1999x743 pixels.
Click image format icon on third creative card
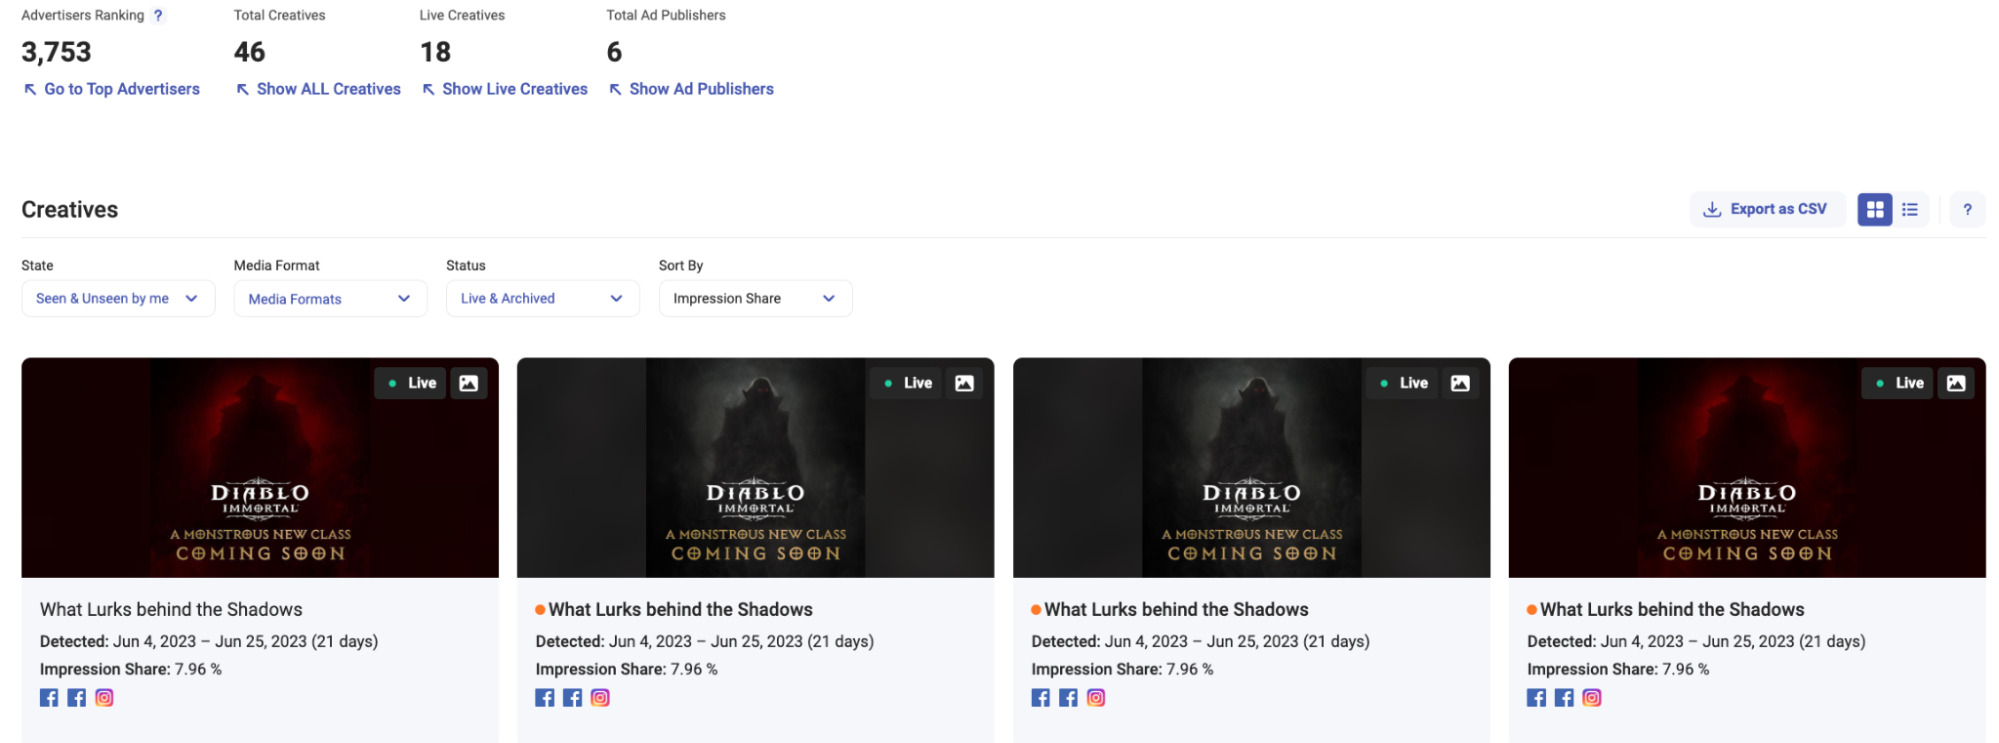click(x=1460, y=383)
